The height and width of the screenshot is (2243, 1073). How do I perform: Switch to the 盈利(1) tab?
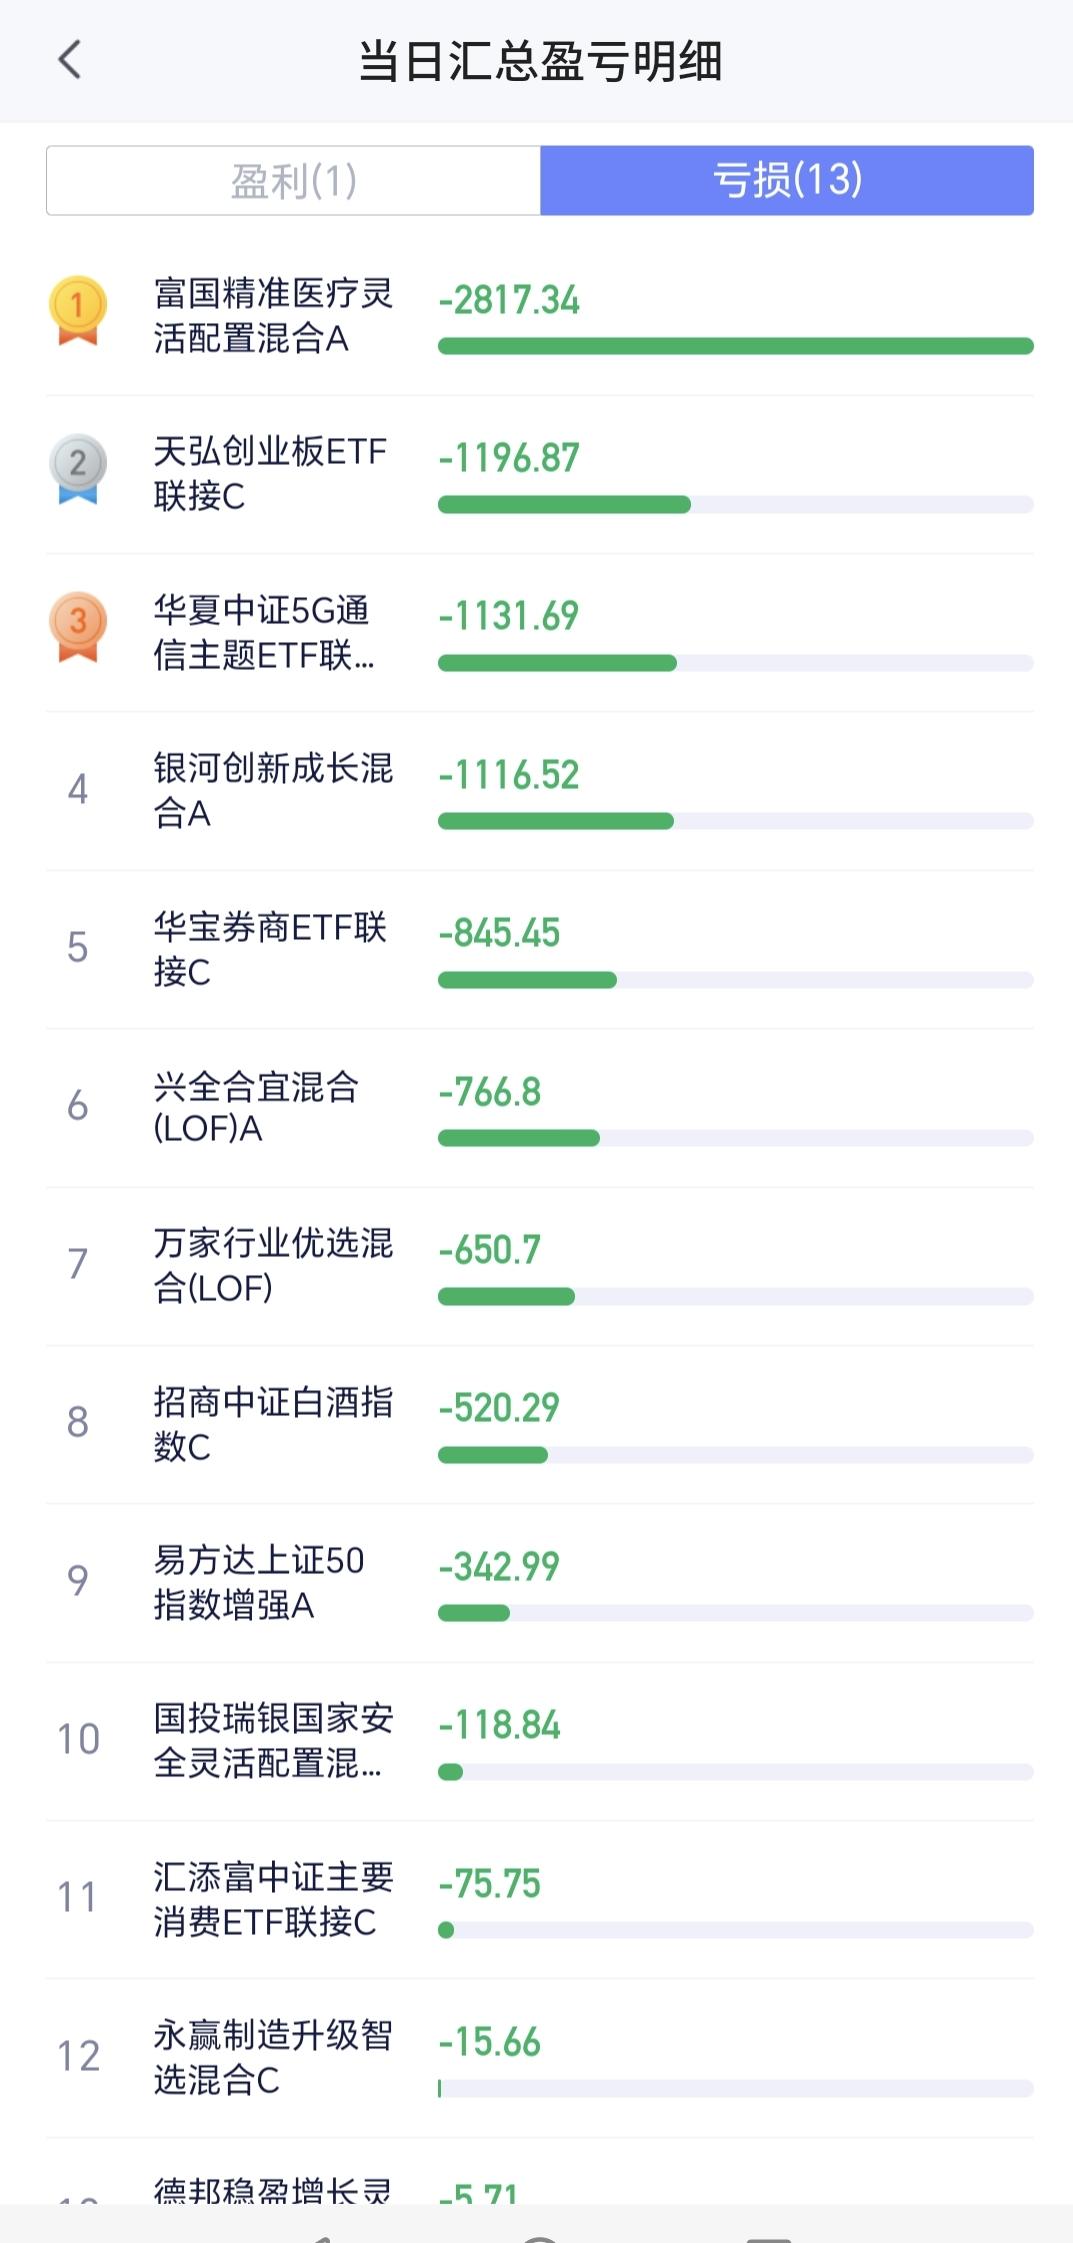pos(293,181)
